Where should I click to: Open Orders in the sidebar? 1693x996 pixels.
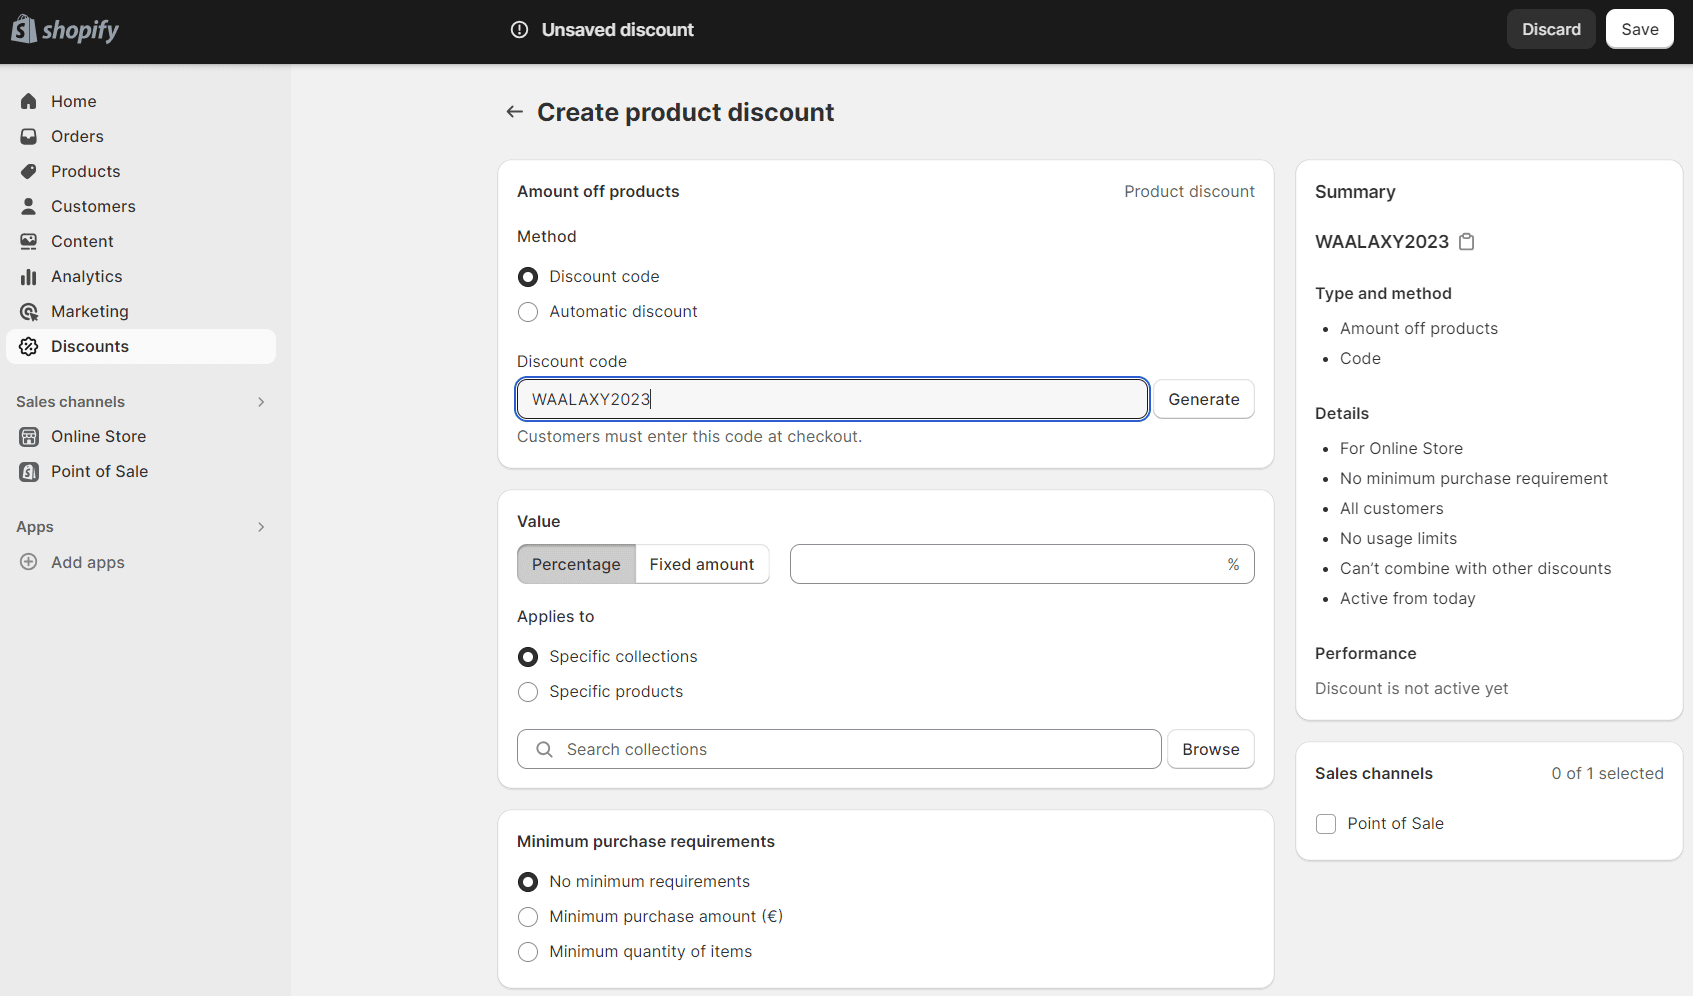tap(141, 136)
